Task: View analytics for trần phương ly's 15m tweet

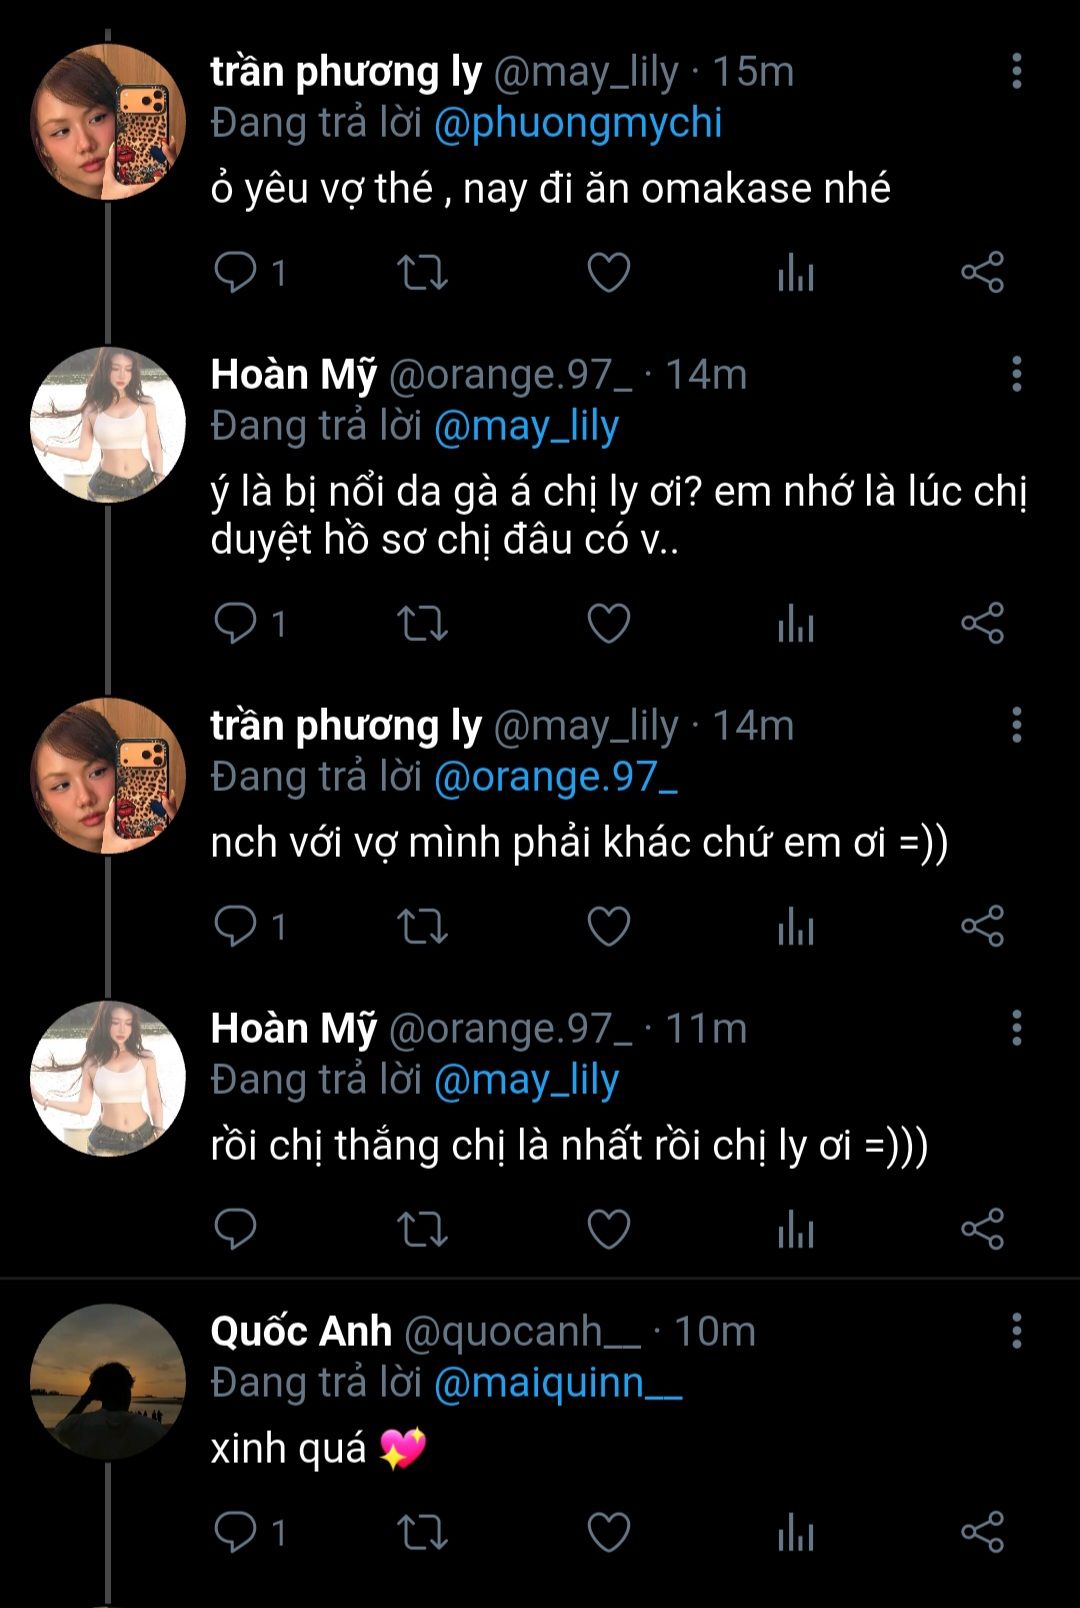Action: tap(796, 272)
